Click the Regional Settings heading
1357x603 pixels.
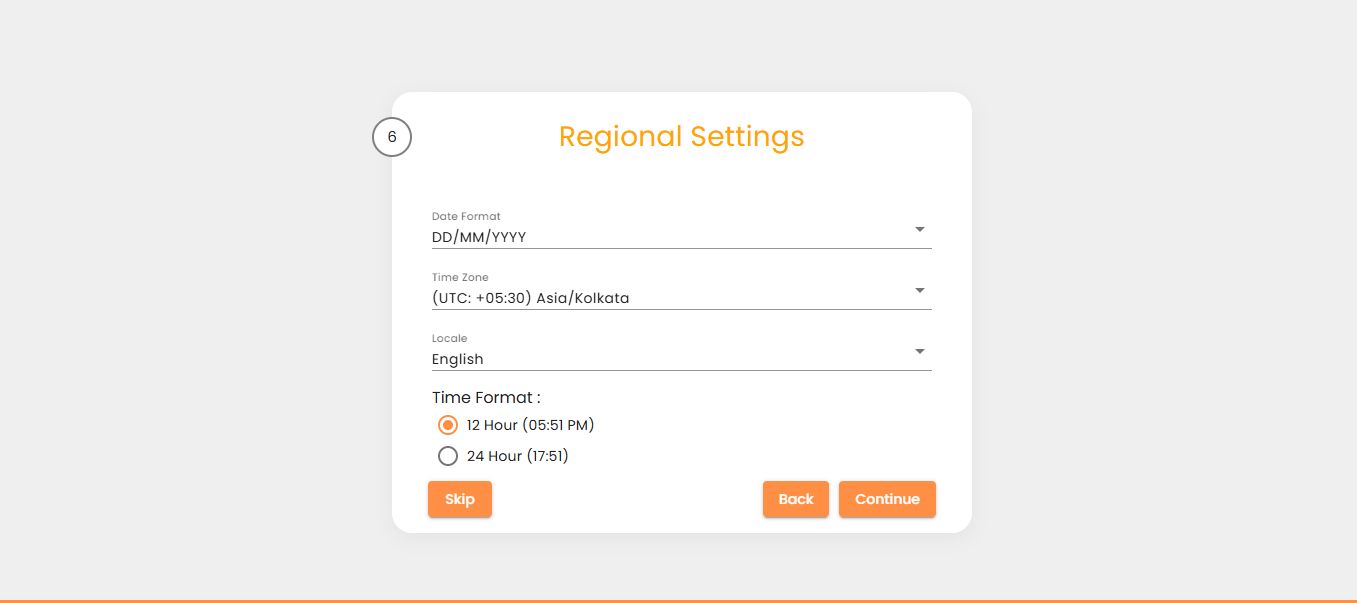click(681, 136)
